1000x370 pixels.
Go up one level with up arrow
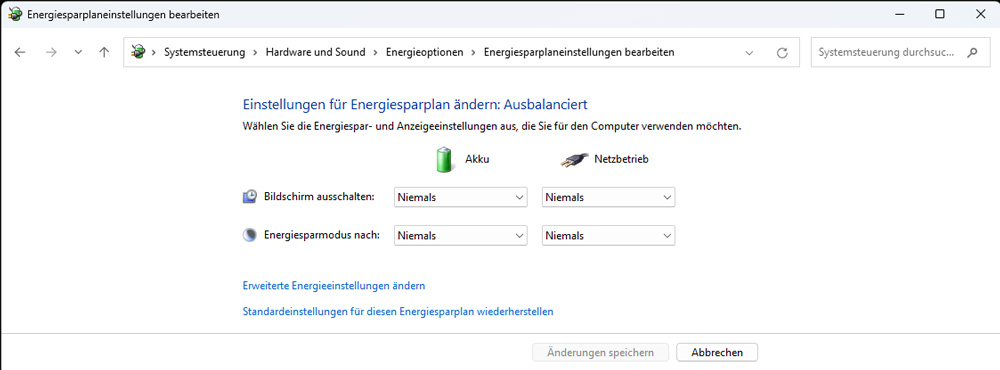[x=105, y=52]
